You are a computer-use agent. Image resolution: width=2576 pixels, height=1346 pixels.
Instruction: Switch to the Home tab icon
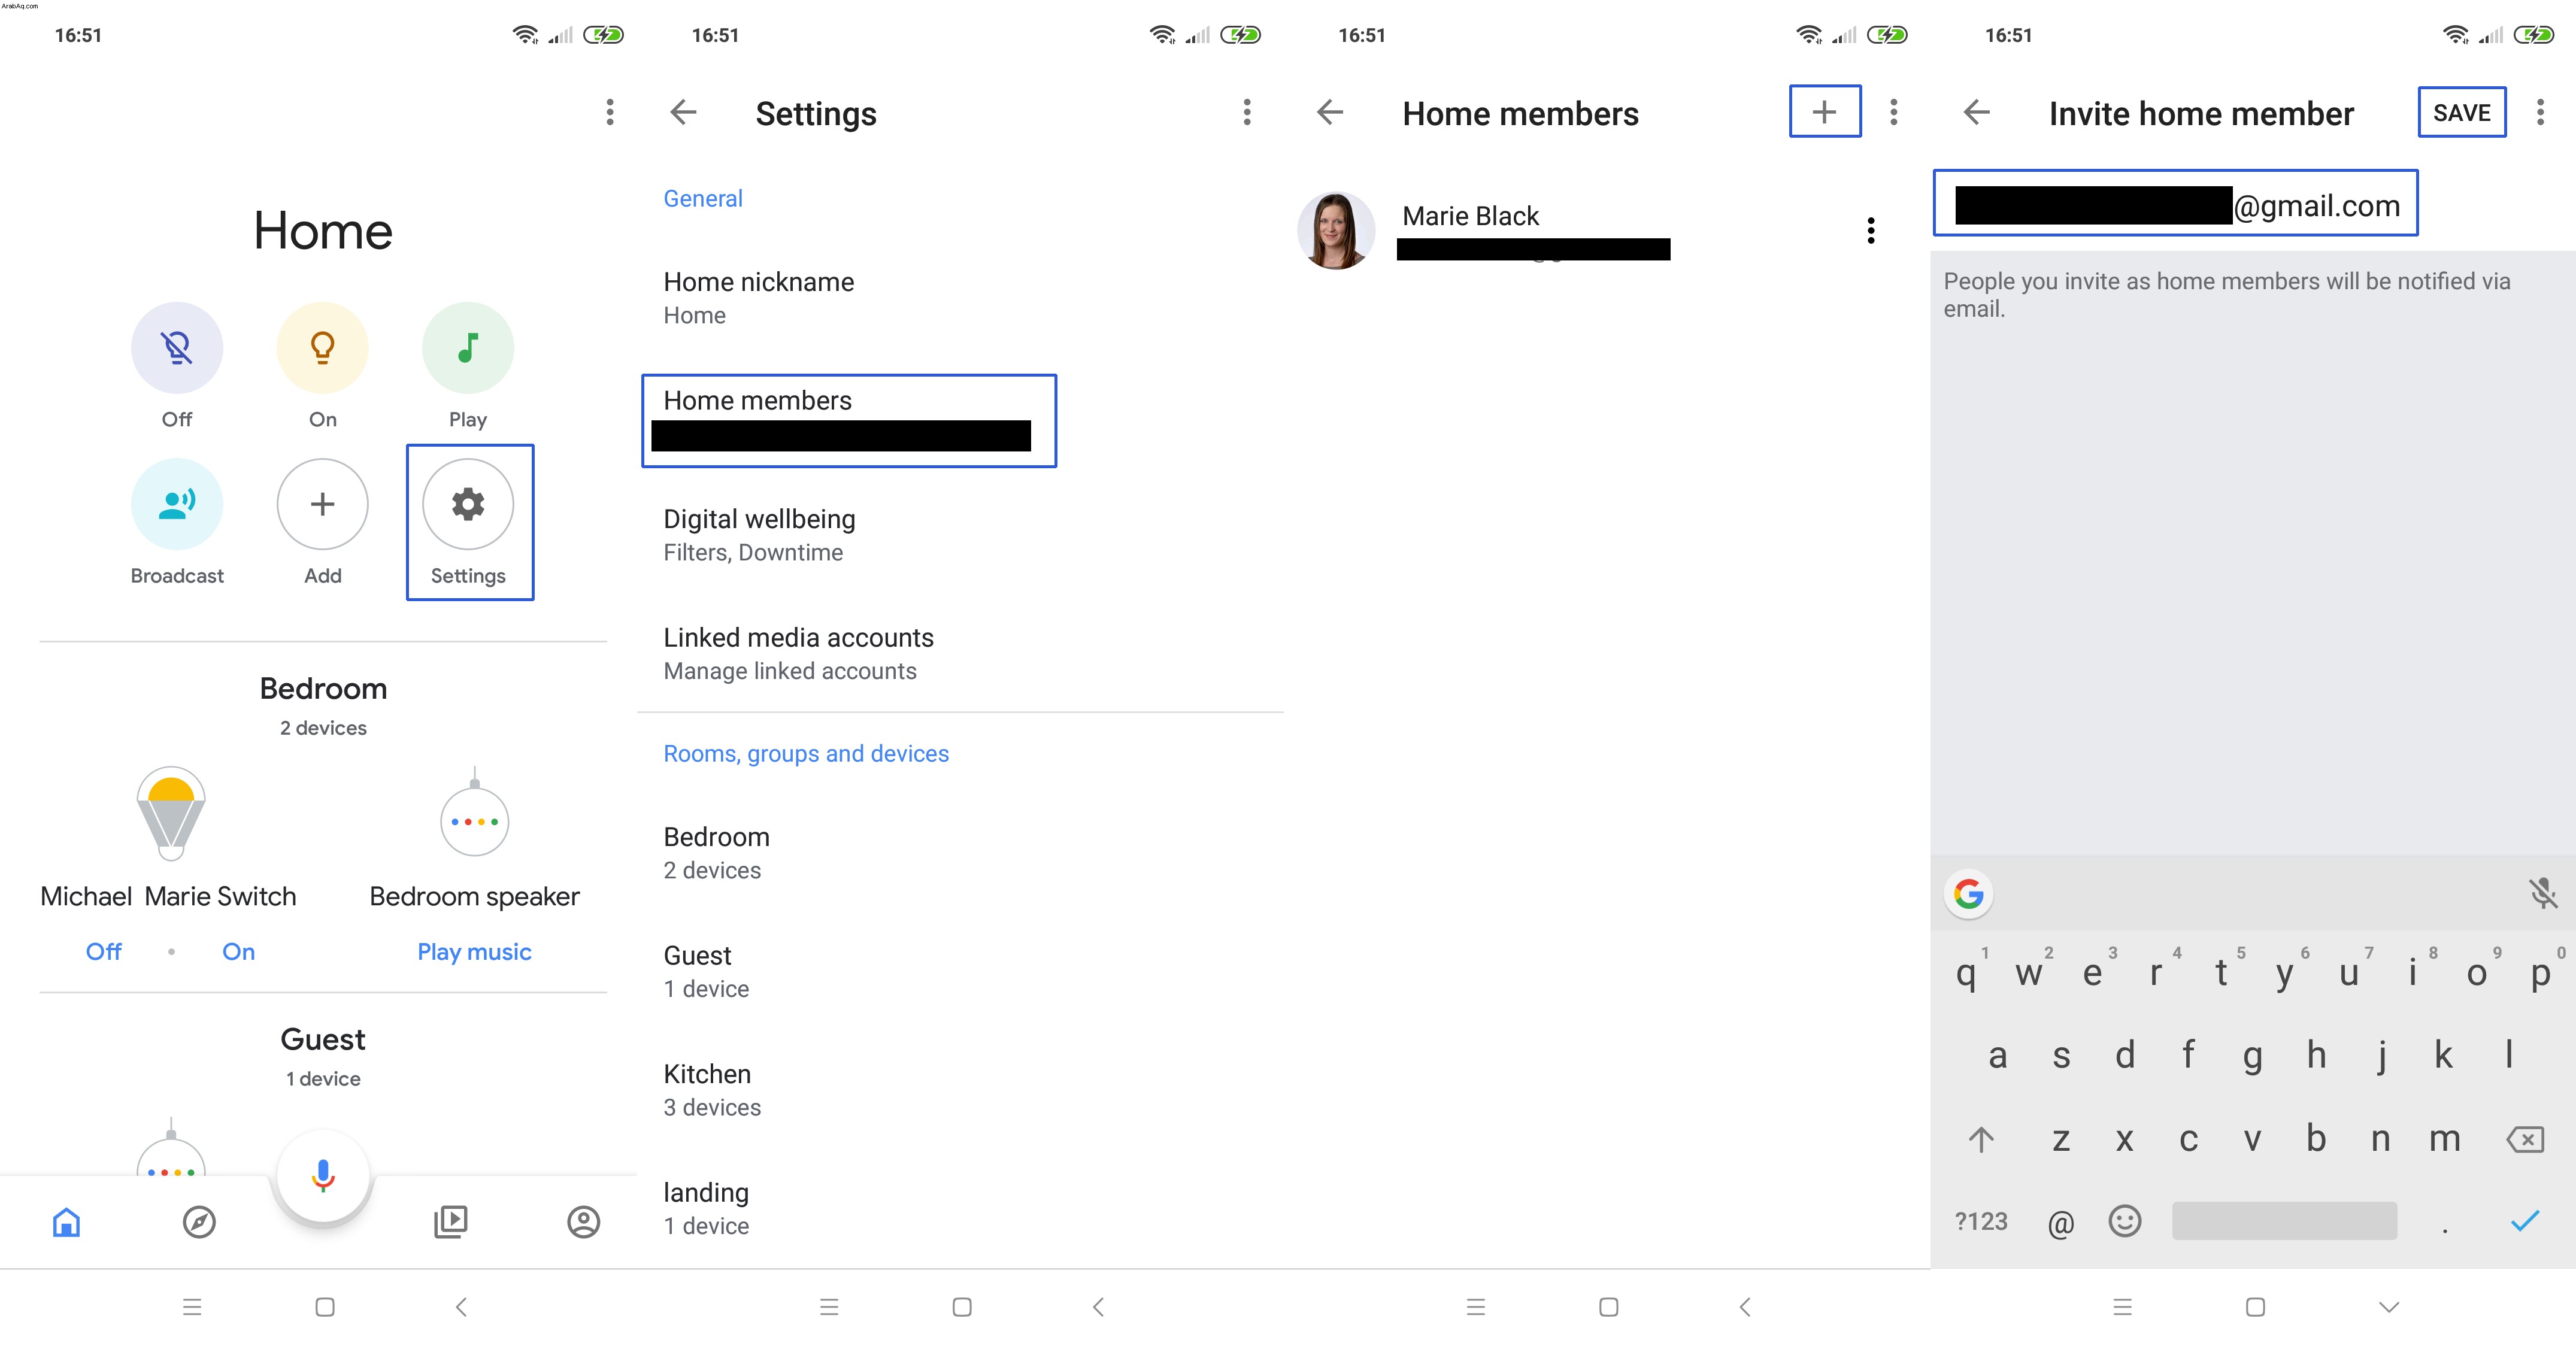click(66, 1221)
